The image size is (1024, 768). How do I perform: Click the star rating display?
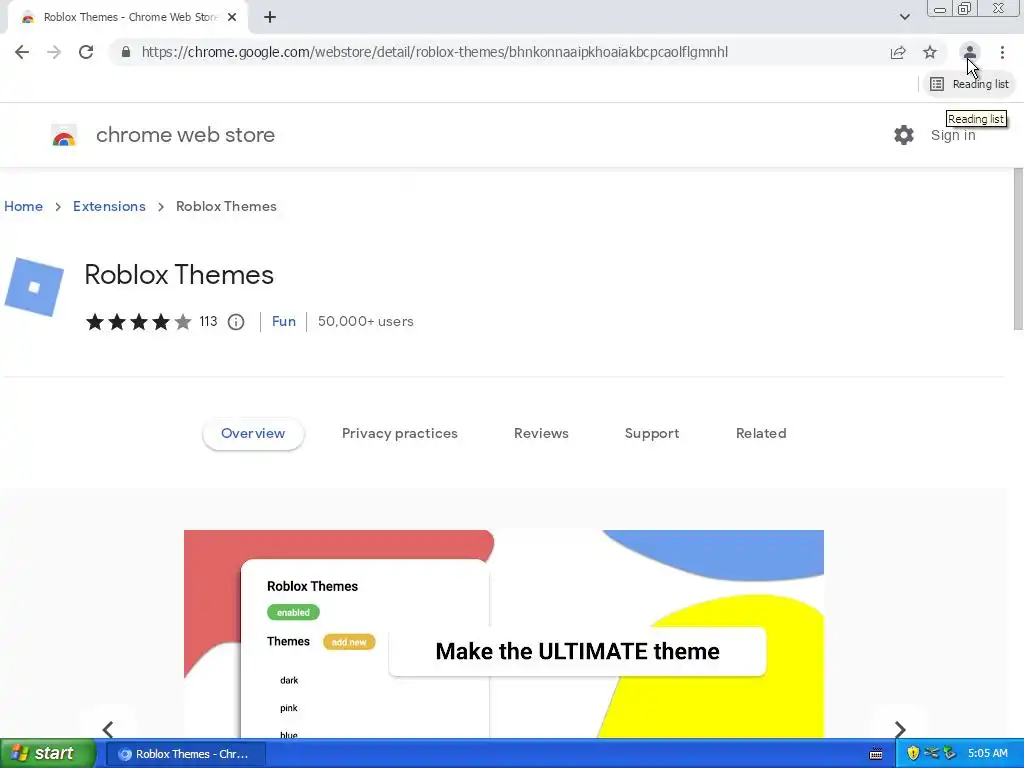[x=138, y=321]
